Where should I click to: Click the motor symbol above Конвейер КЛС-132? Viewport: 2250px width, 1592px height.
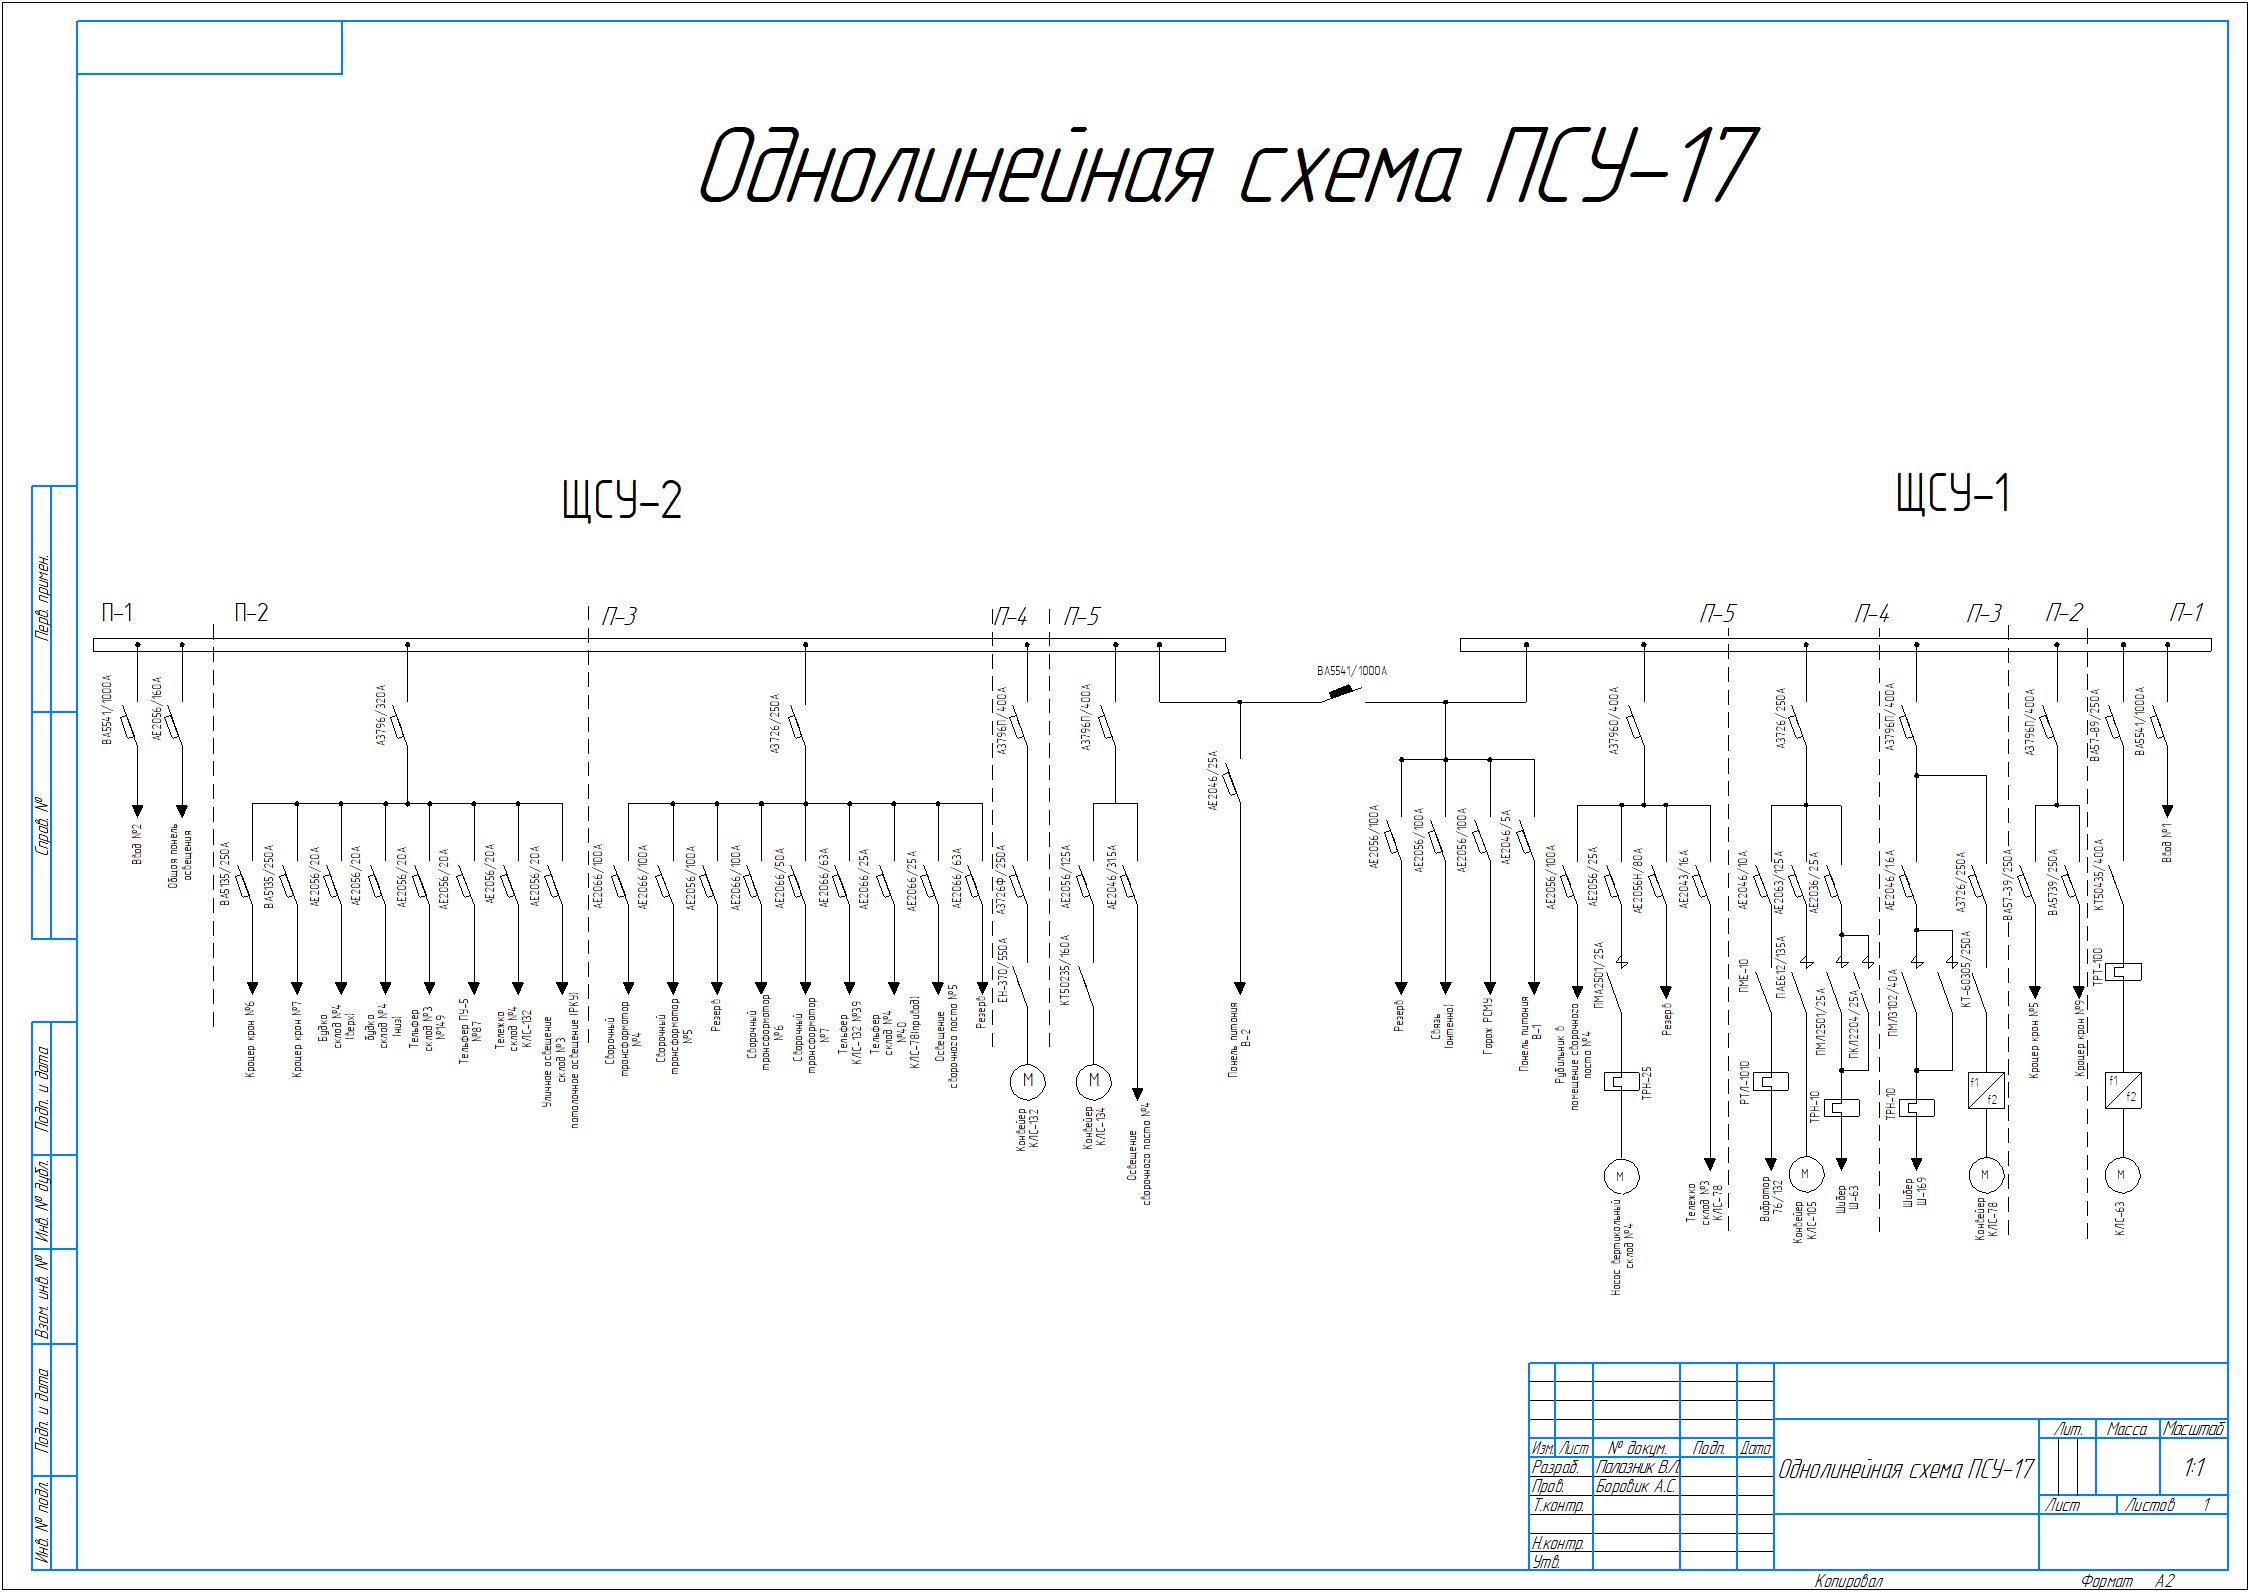pos(1027,1081)
